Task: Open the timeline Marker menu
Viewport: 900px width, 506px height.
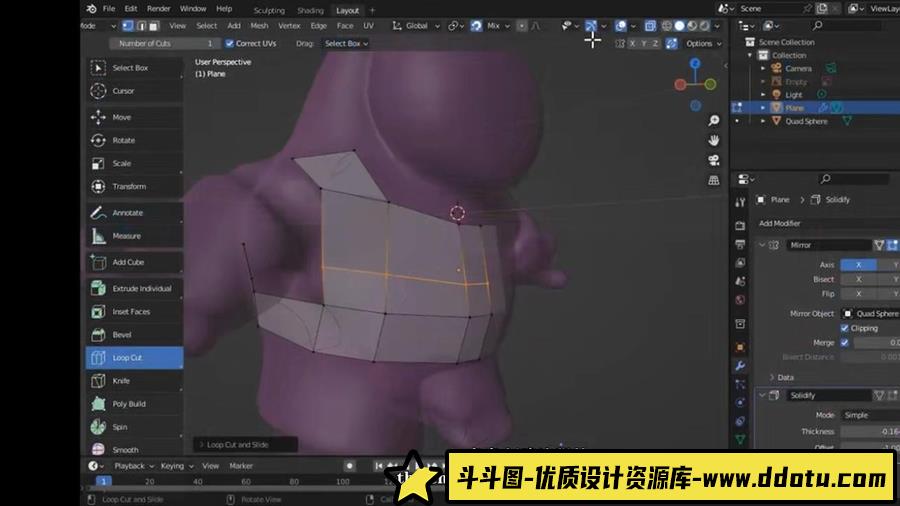Action: tap(241, 466)
